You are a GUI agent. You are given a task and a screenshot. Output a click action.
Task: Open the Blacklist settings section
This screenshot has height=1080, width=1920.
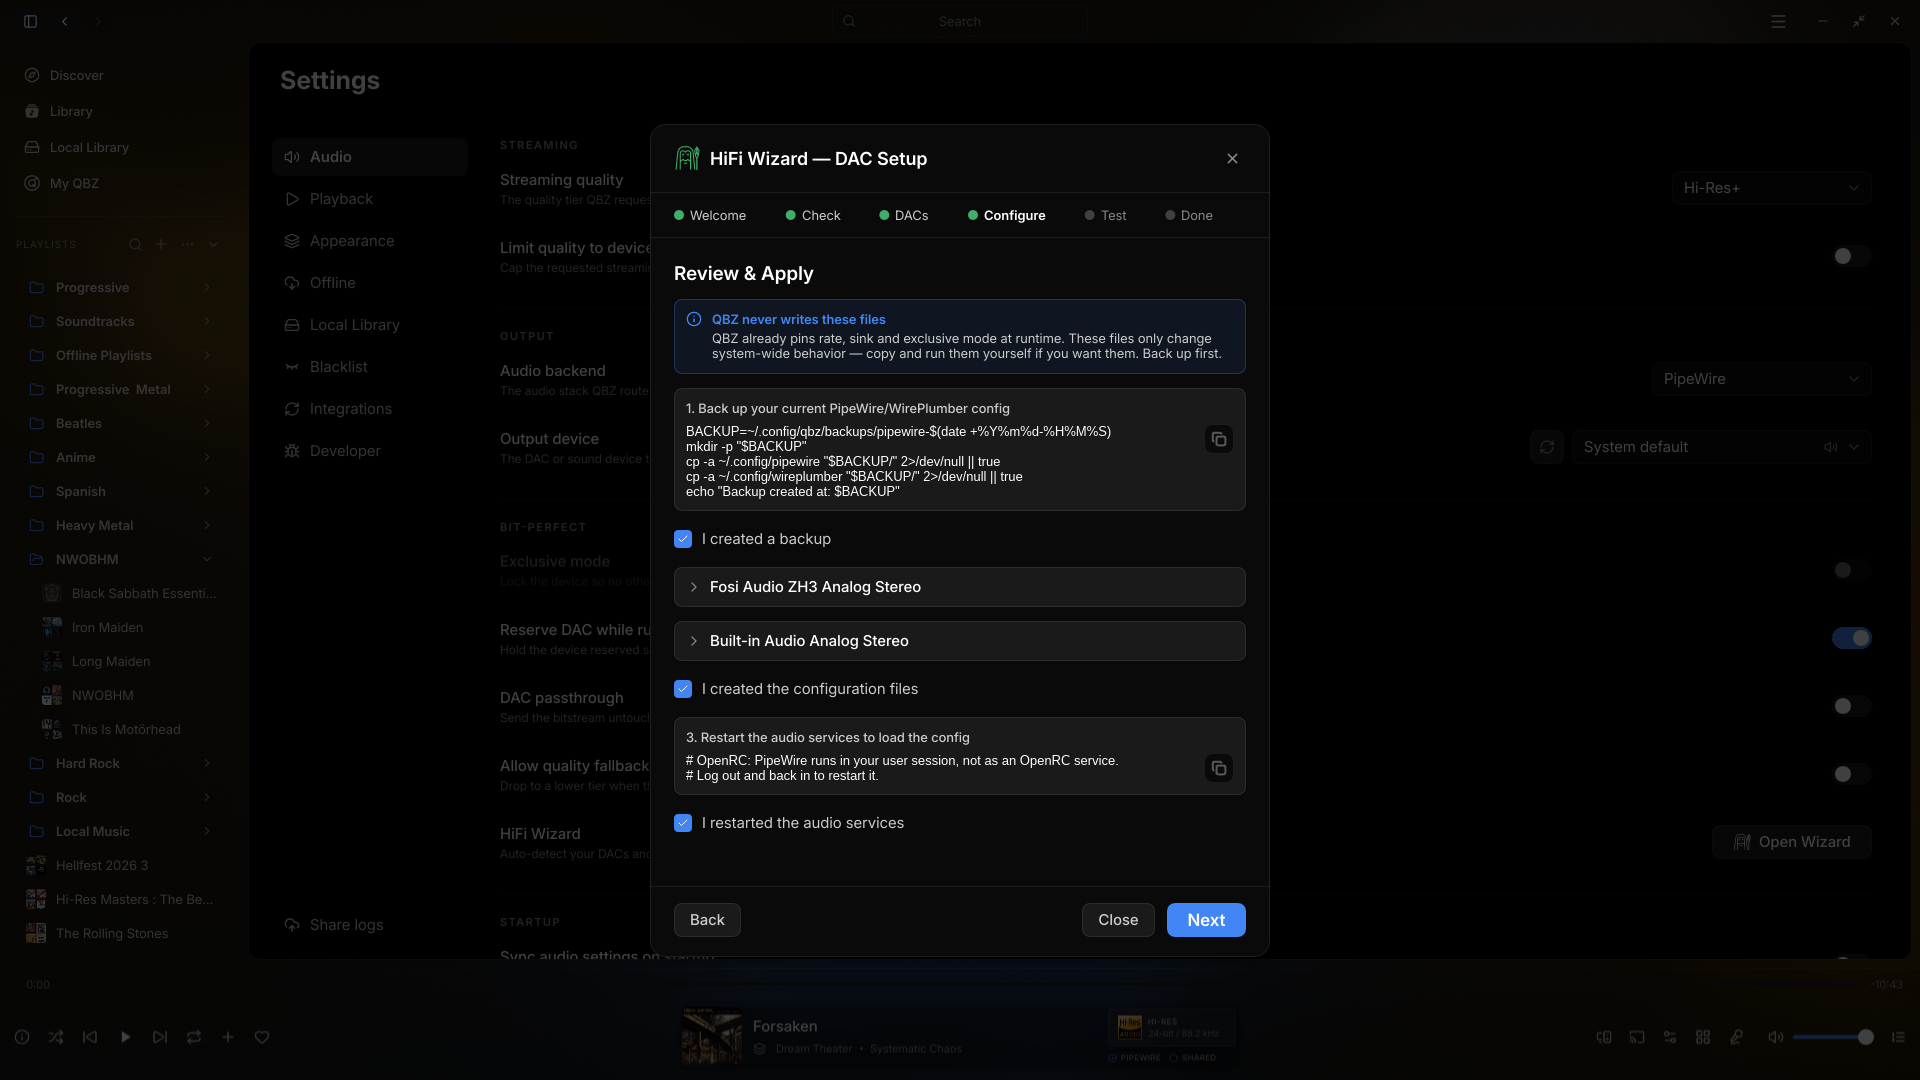(x=370, y=367)
